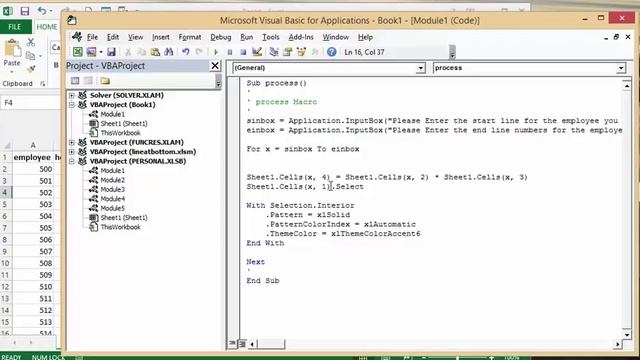Collapse VBAProject (Book1) node
The width and height of the screenshot is (640, 360).
click(x=72, y=104)
